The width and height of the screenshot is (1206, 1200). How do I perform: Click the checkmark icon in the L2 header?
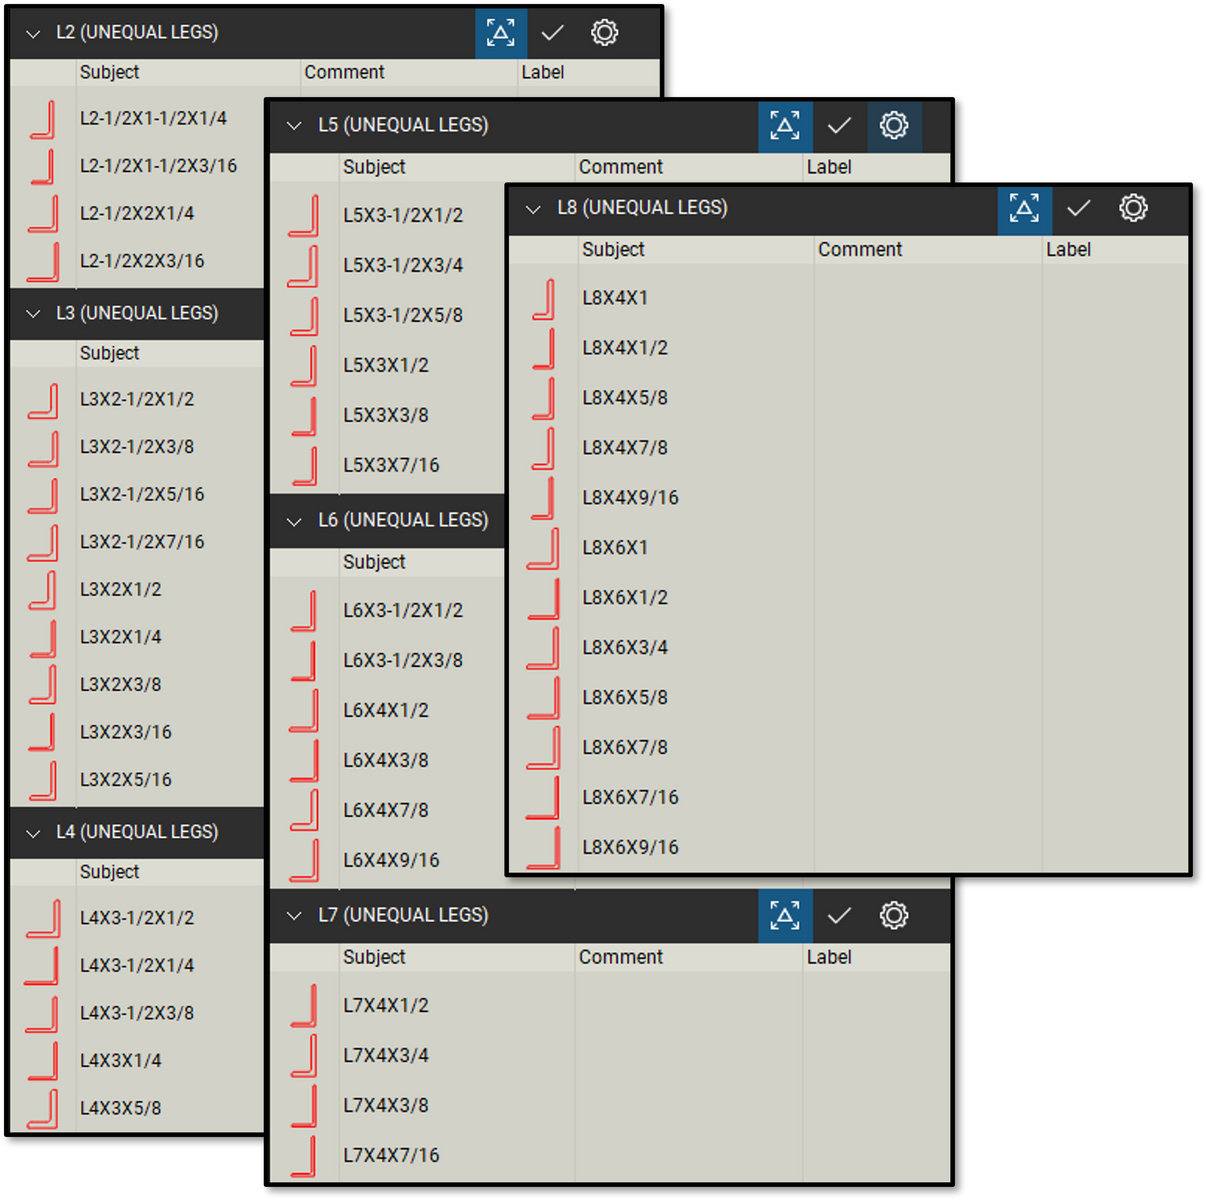point(552,33)
